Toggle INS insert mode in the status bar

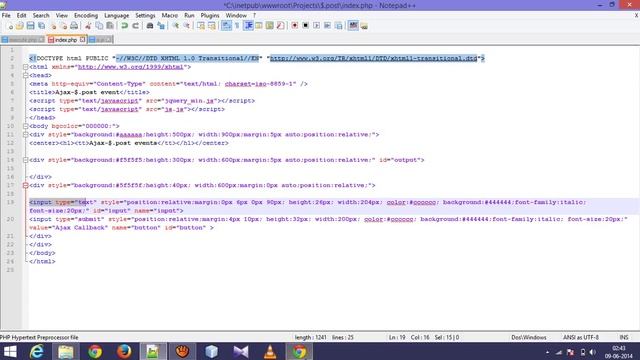tap(624, 338)
